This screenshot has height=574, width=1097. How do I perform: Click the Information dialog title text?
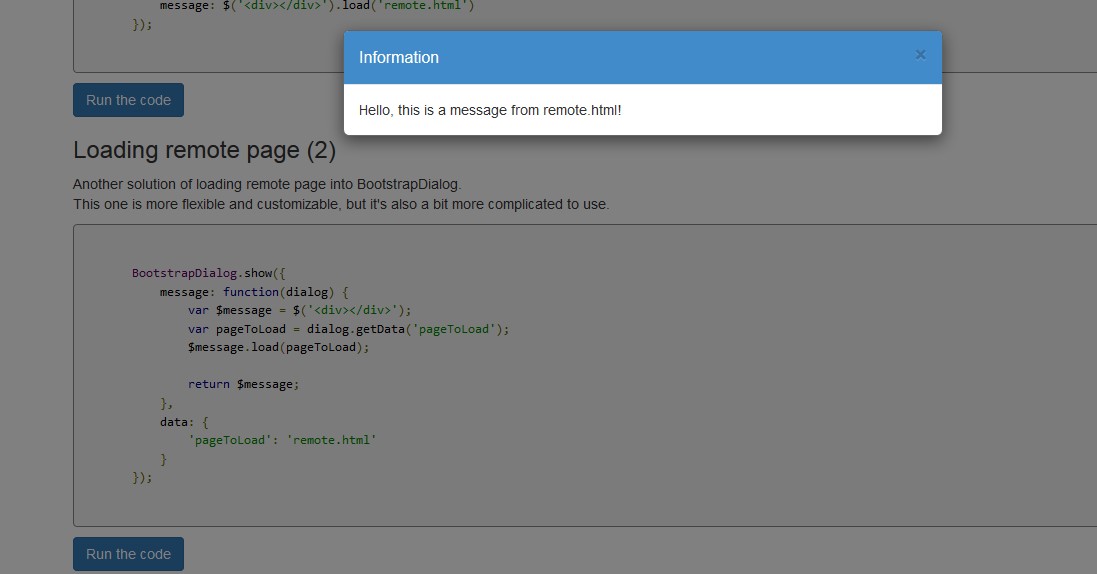(398, 58)
